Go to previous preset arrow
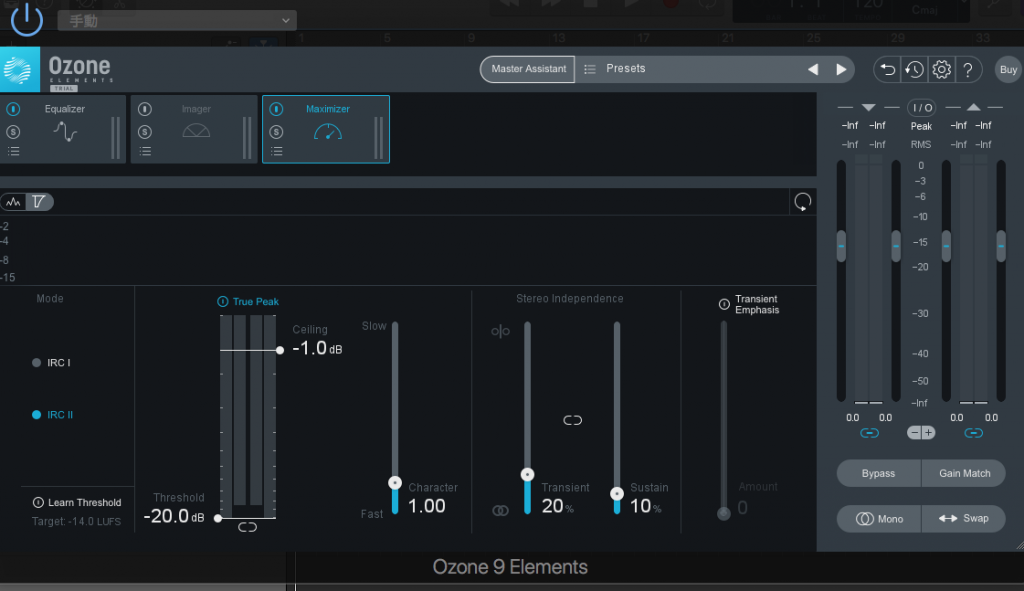The image size is (1024, 591). pyautogui.click(x=813, y=69)
